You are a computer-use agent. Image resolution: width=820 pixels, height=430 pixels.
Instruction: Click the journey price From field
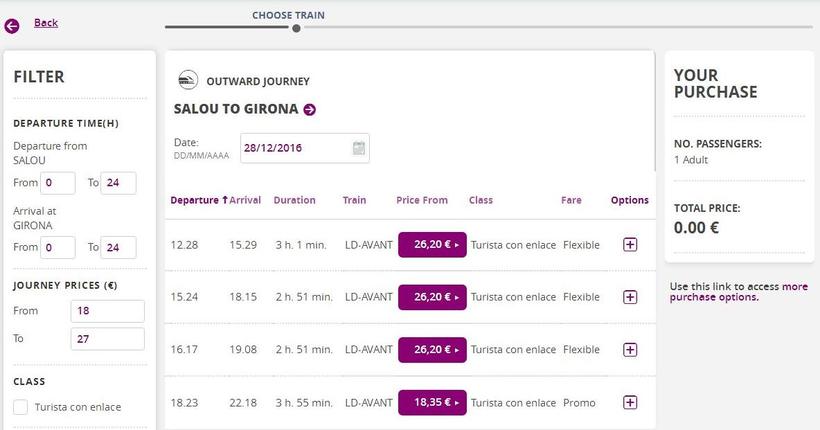coord(107,311)
